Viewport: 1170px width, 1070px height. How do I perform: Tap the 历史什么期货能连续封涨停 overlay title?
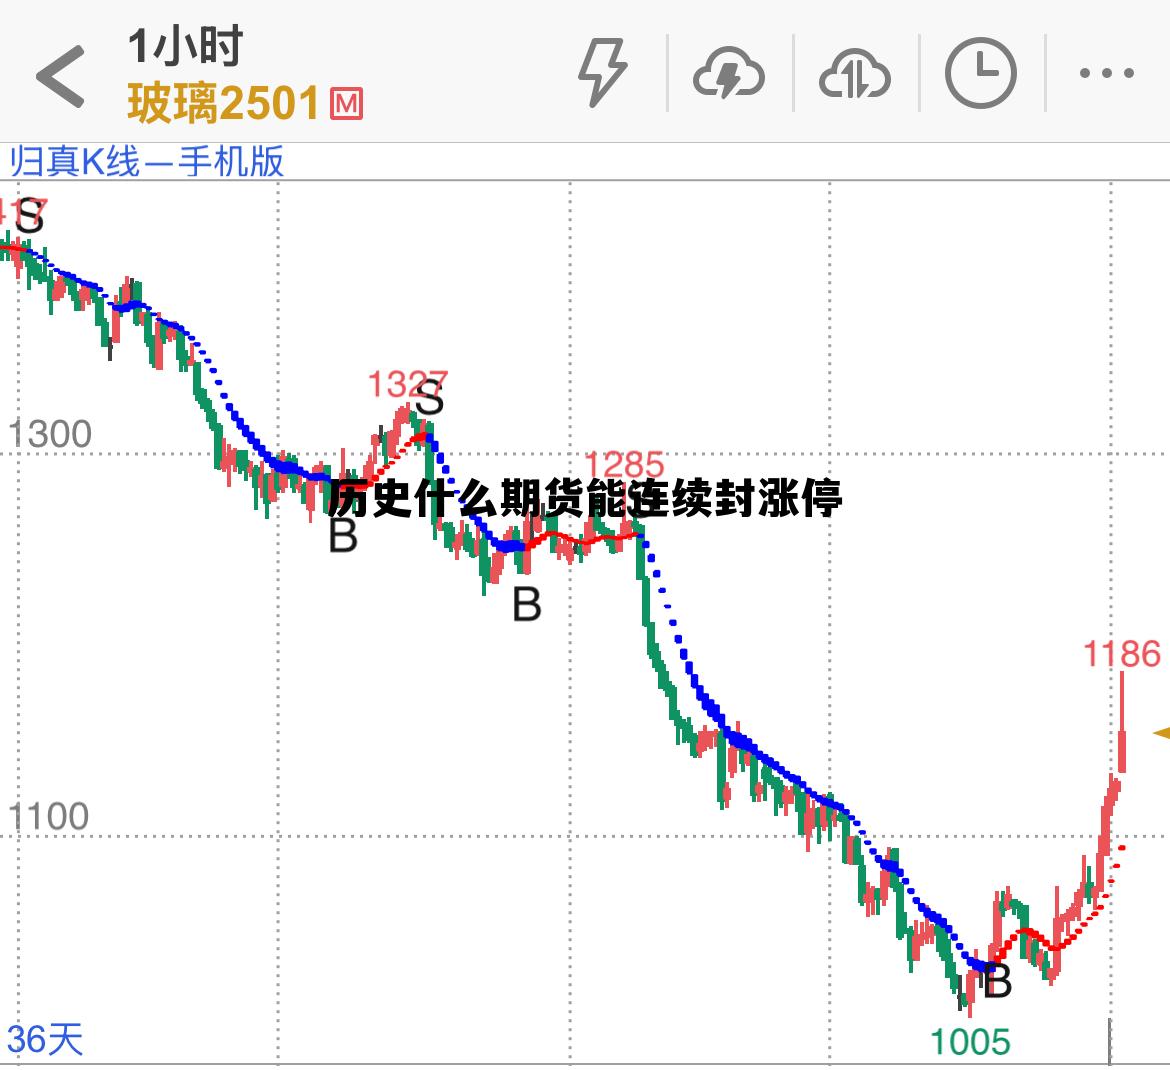pyautogui.click(x=585, y=498)
